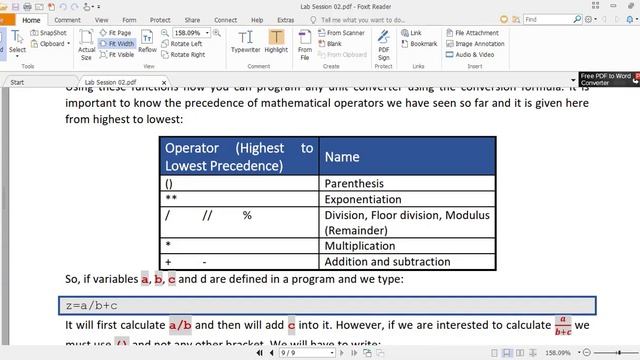Select the Typewriter tool

245,42
